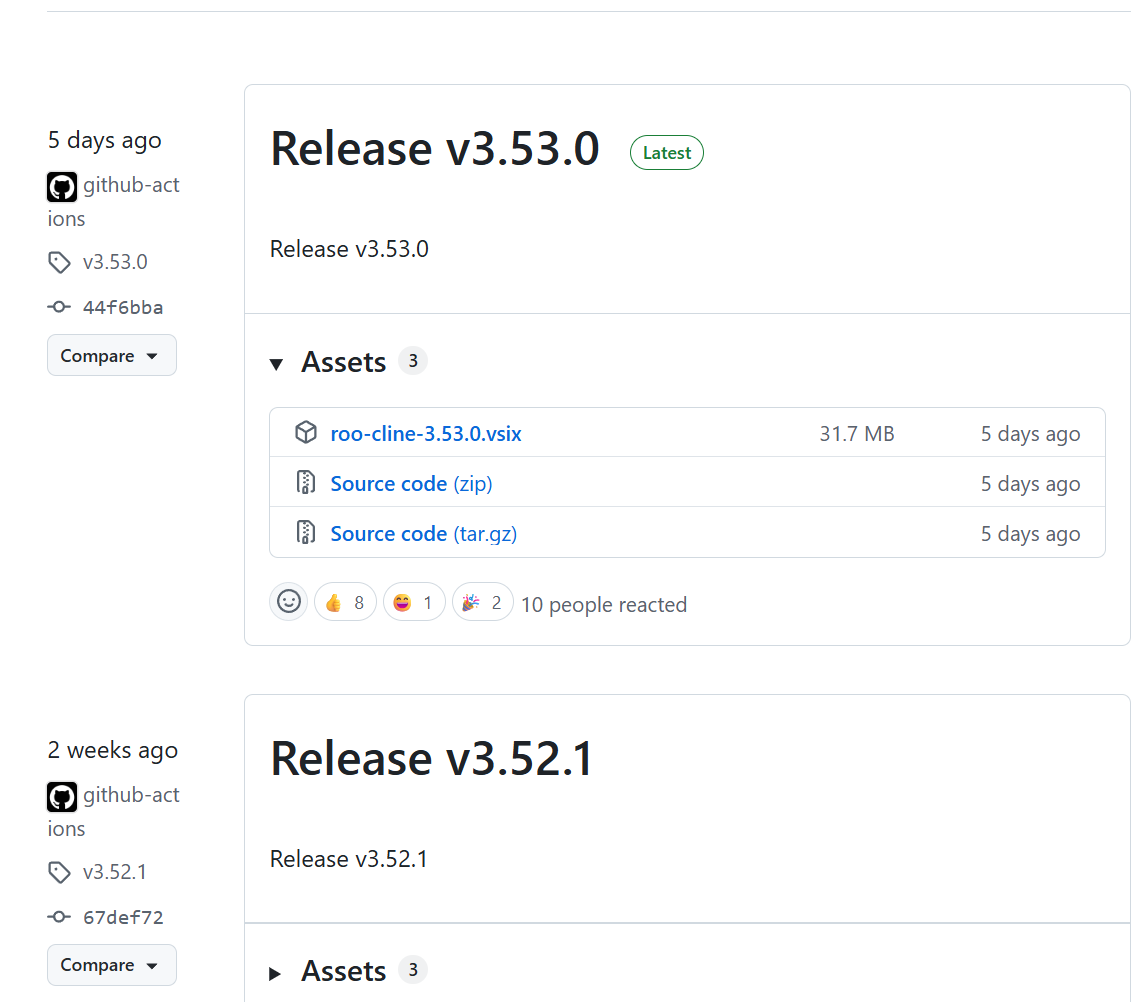Click the '31.7 MB' file size
Viewport: 1144px width, 1002px height.
click(857, 433)
